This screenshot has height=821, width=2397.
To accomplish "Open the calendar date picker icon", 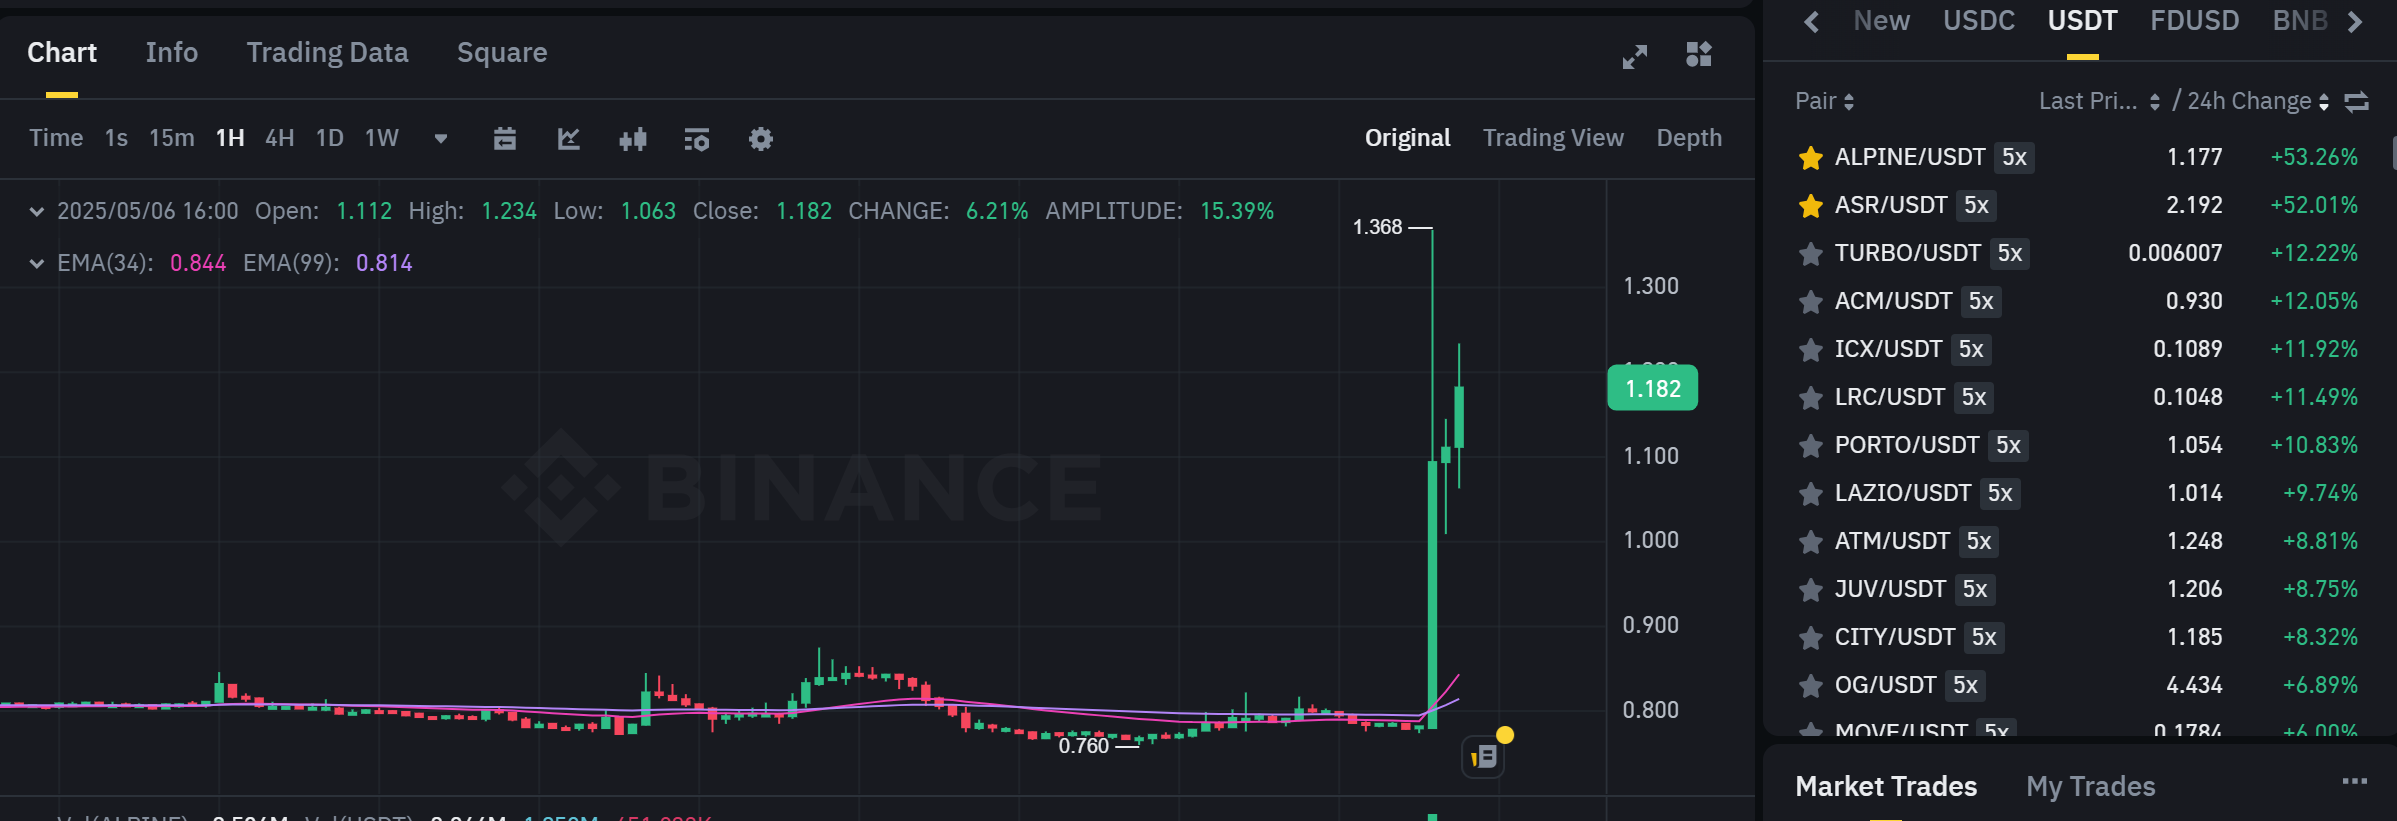I will point(505,139).
